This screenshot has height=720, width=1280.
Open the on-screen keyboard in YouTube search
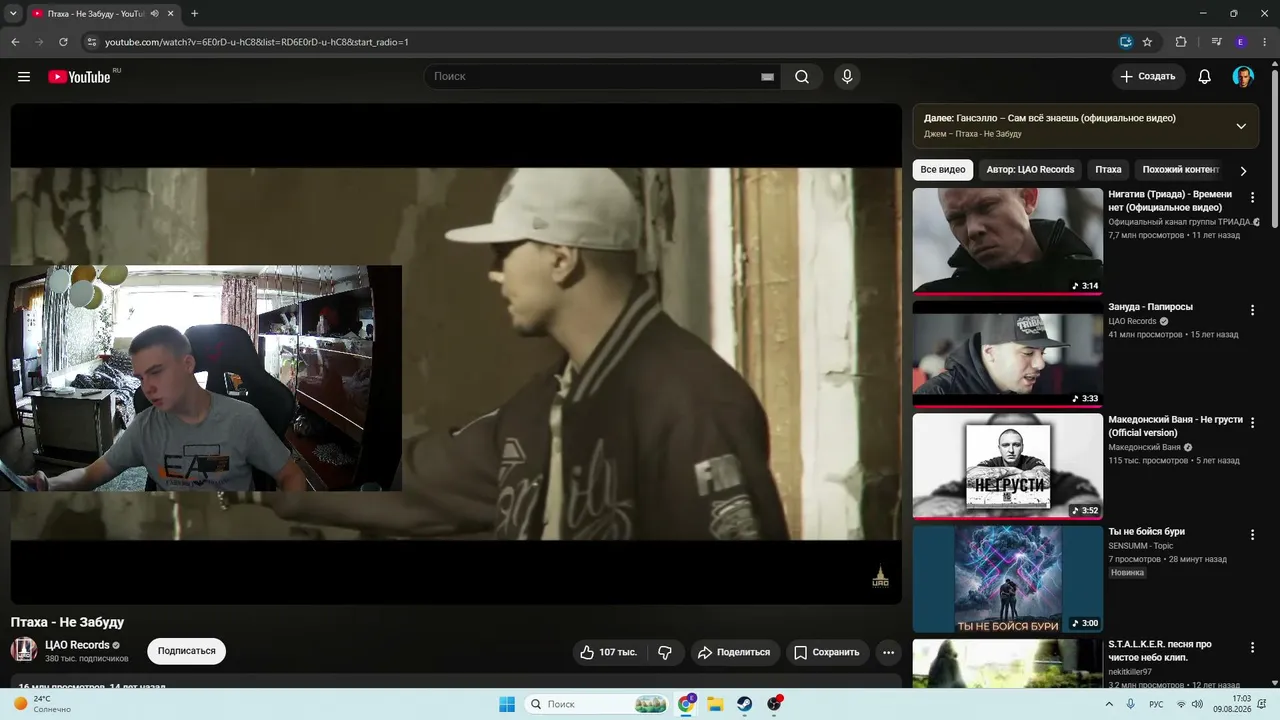point(767,77)
